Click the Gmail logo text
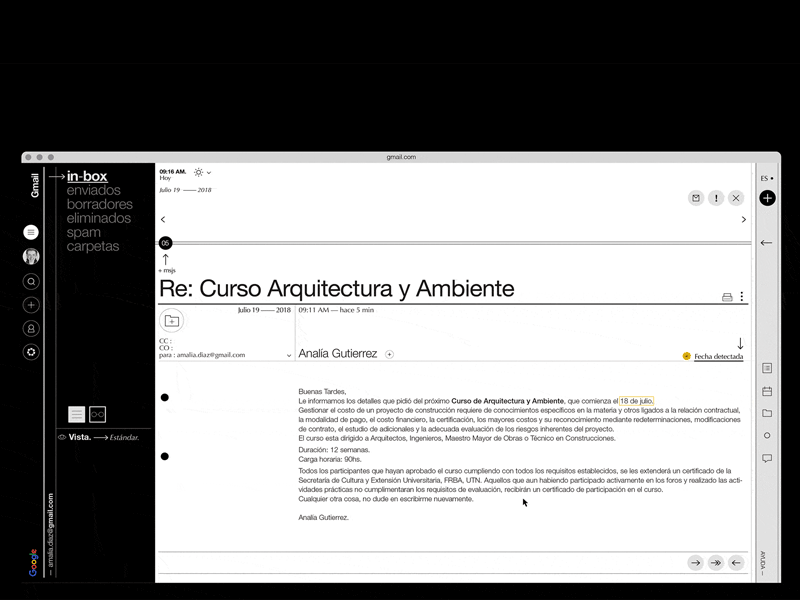800x600 pixels. pos(35,185)
